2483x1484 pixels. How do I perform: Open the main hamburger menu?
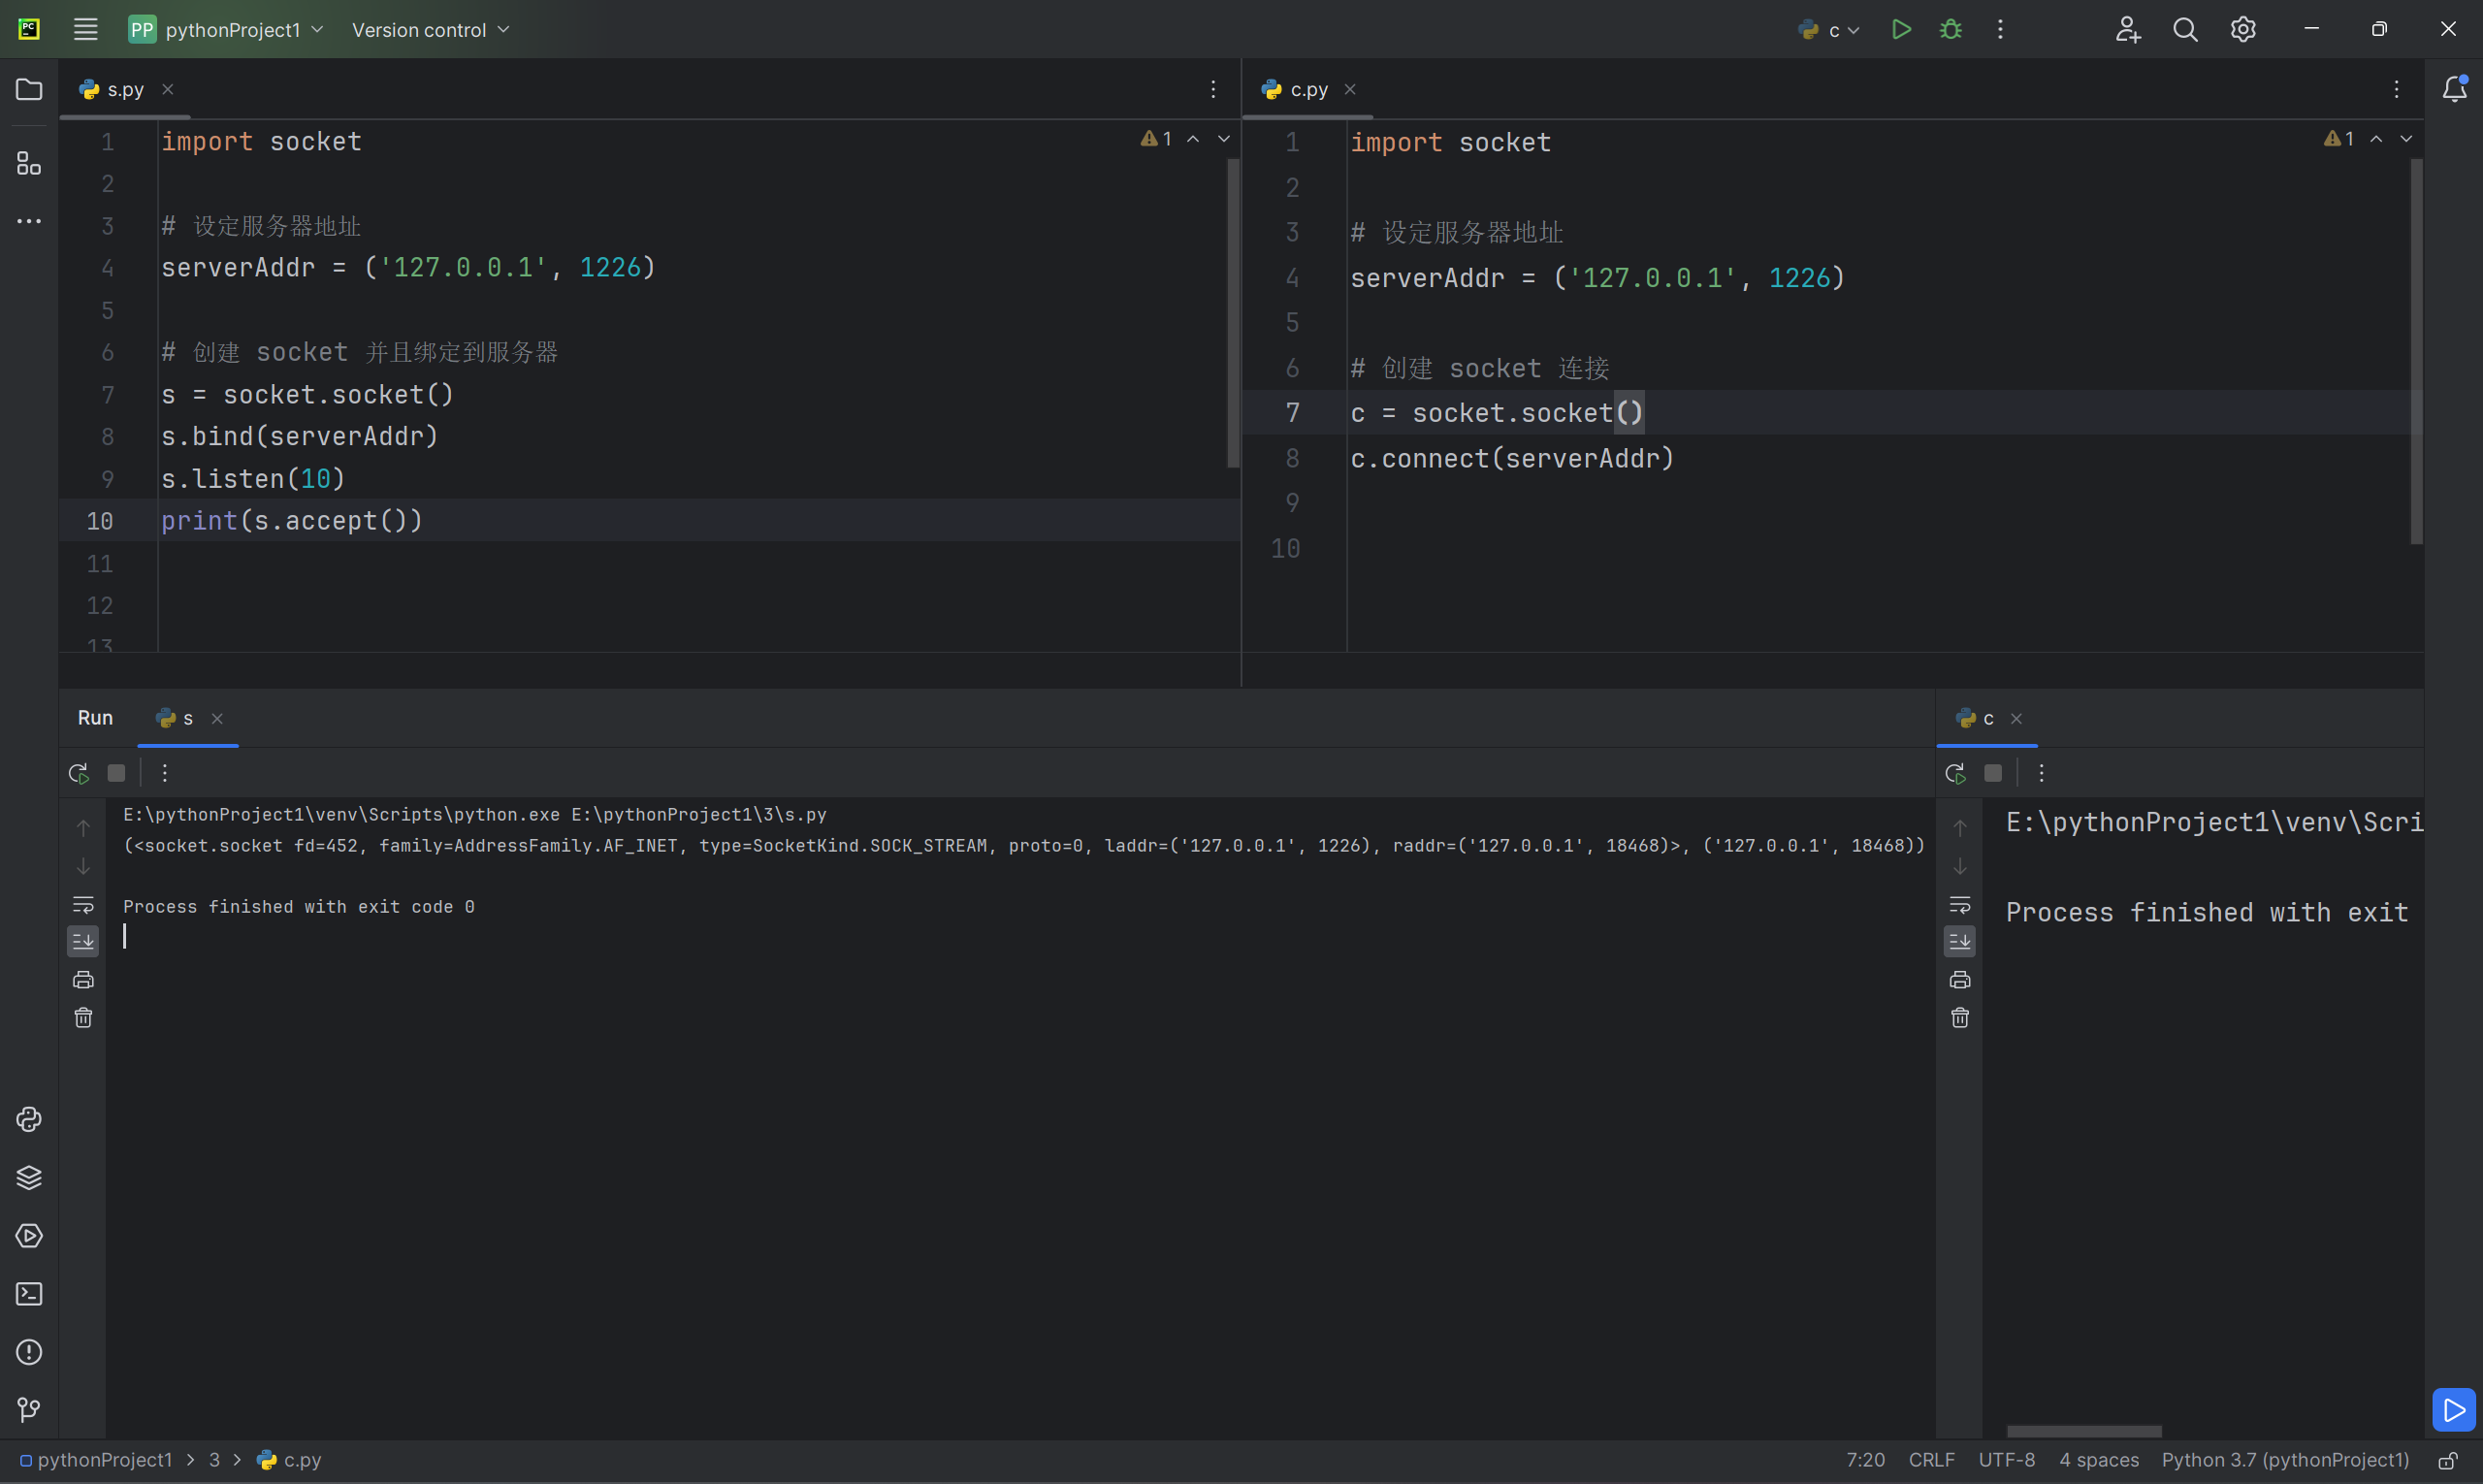[x=86, y=30]
